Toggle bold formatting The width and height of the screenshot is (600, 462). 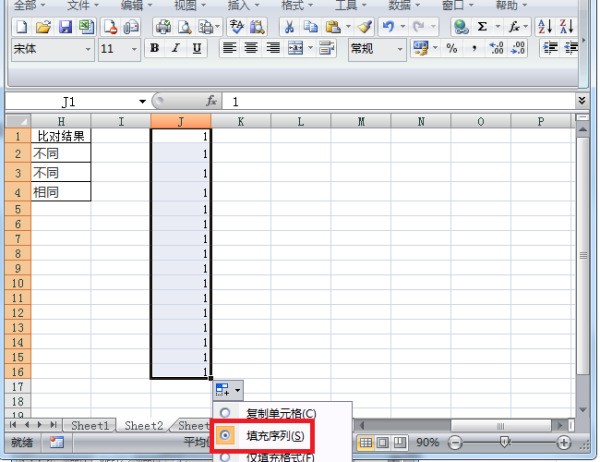tap(155, 48)
